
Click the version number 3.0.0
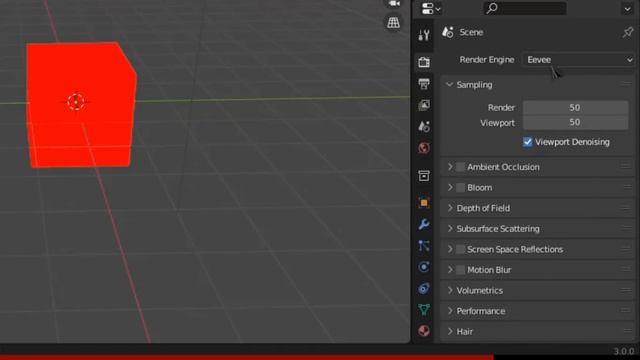[624, 351]
